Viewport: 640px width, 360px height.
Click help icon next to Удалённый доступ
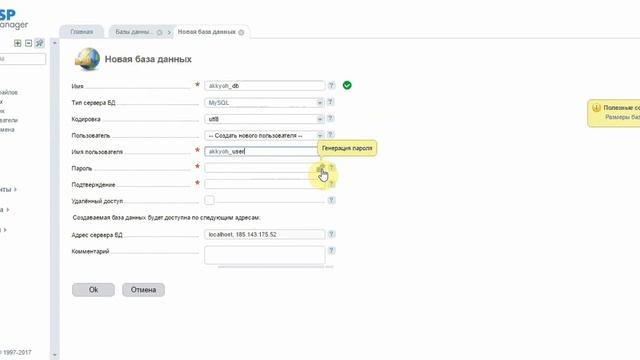pos(331,200)
